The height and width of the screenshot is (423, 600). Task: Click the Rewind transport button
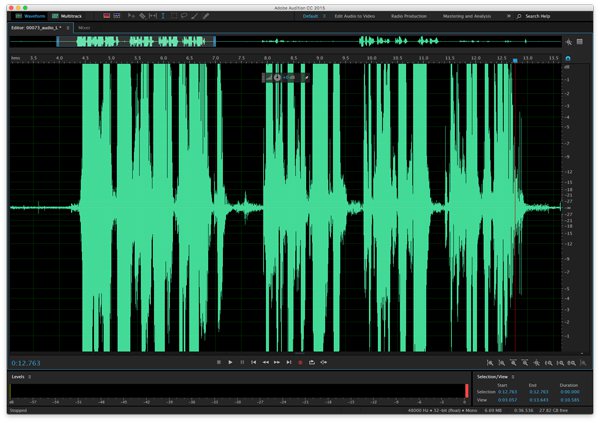pos(265,362)
